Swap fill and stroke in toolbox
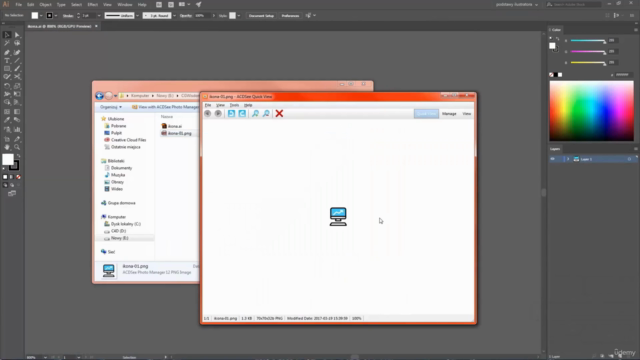The height and width of the screenshot is (360, 640). point(18,156)
